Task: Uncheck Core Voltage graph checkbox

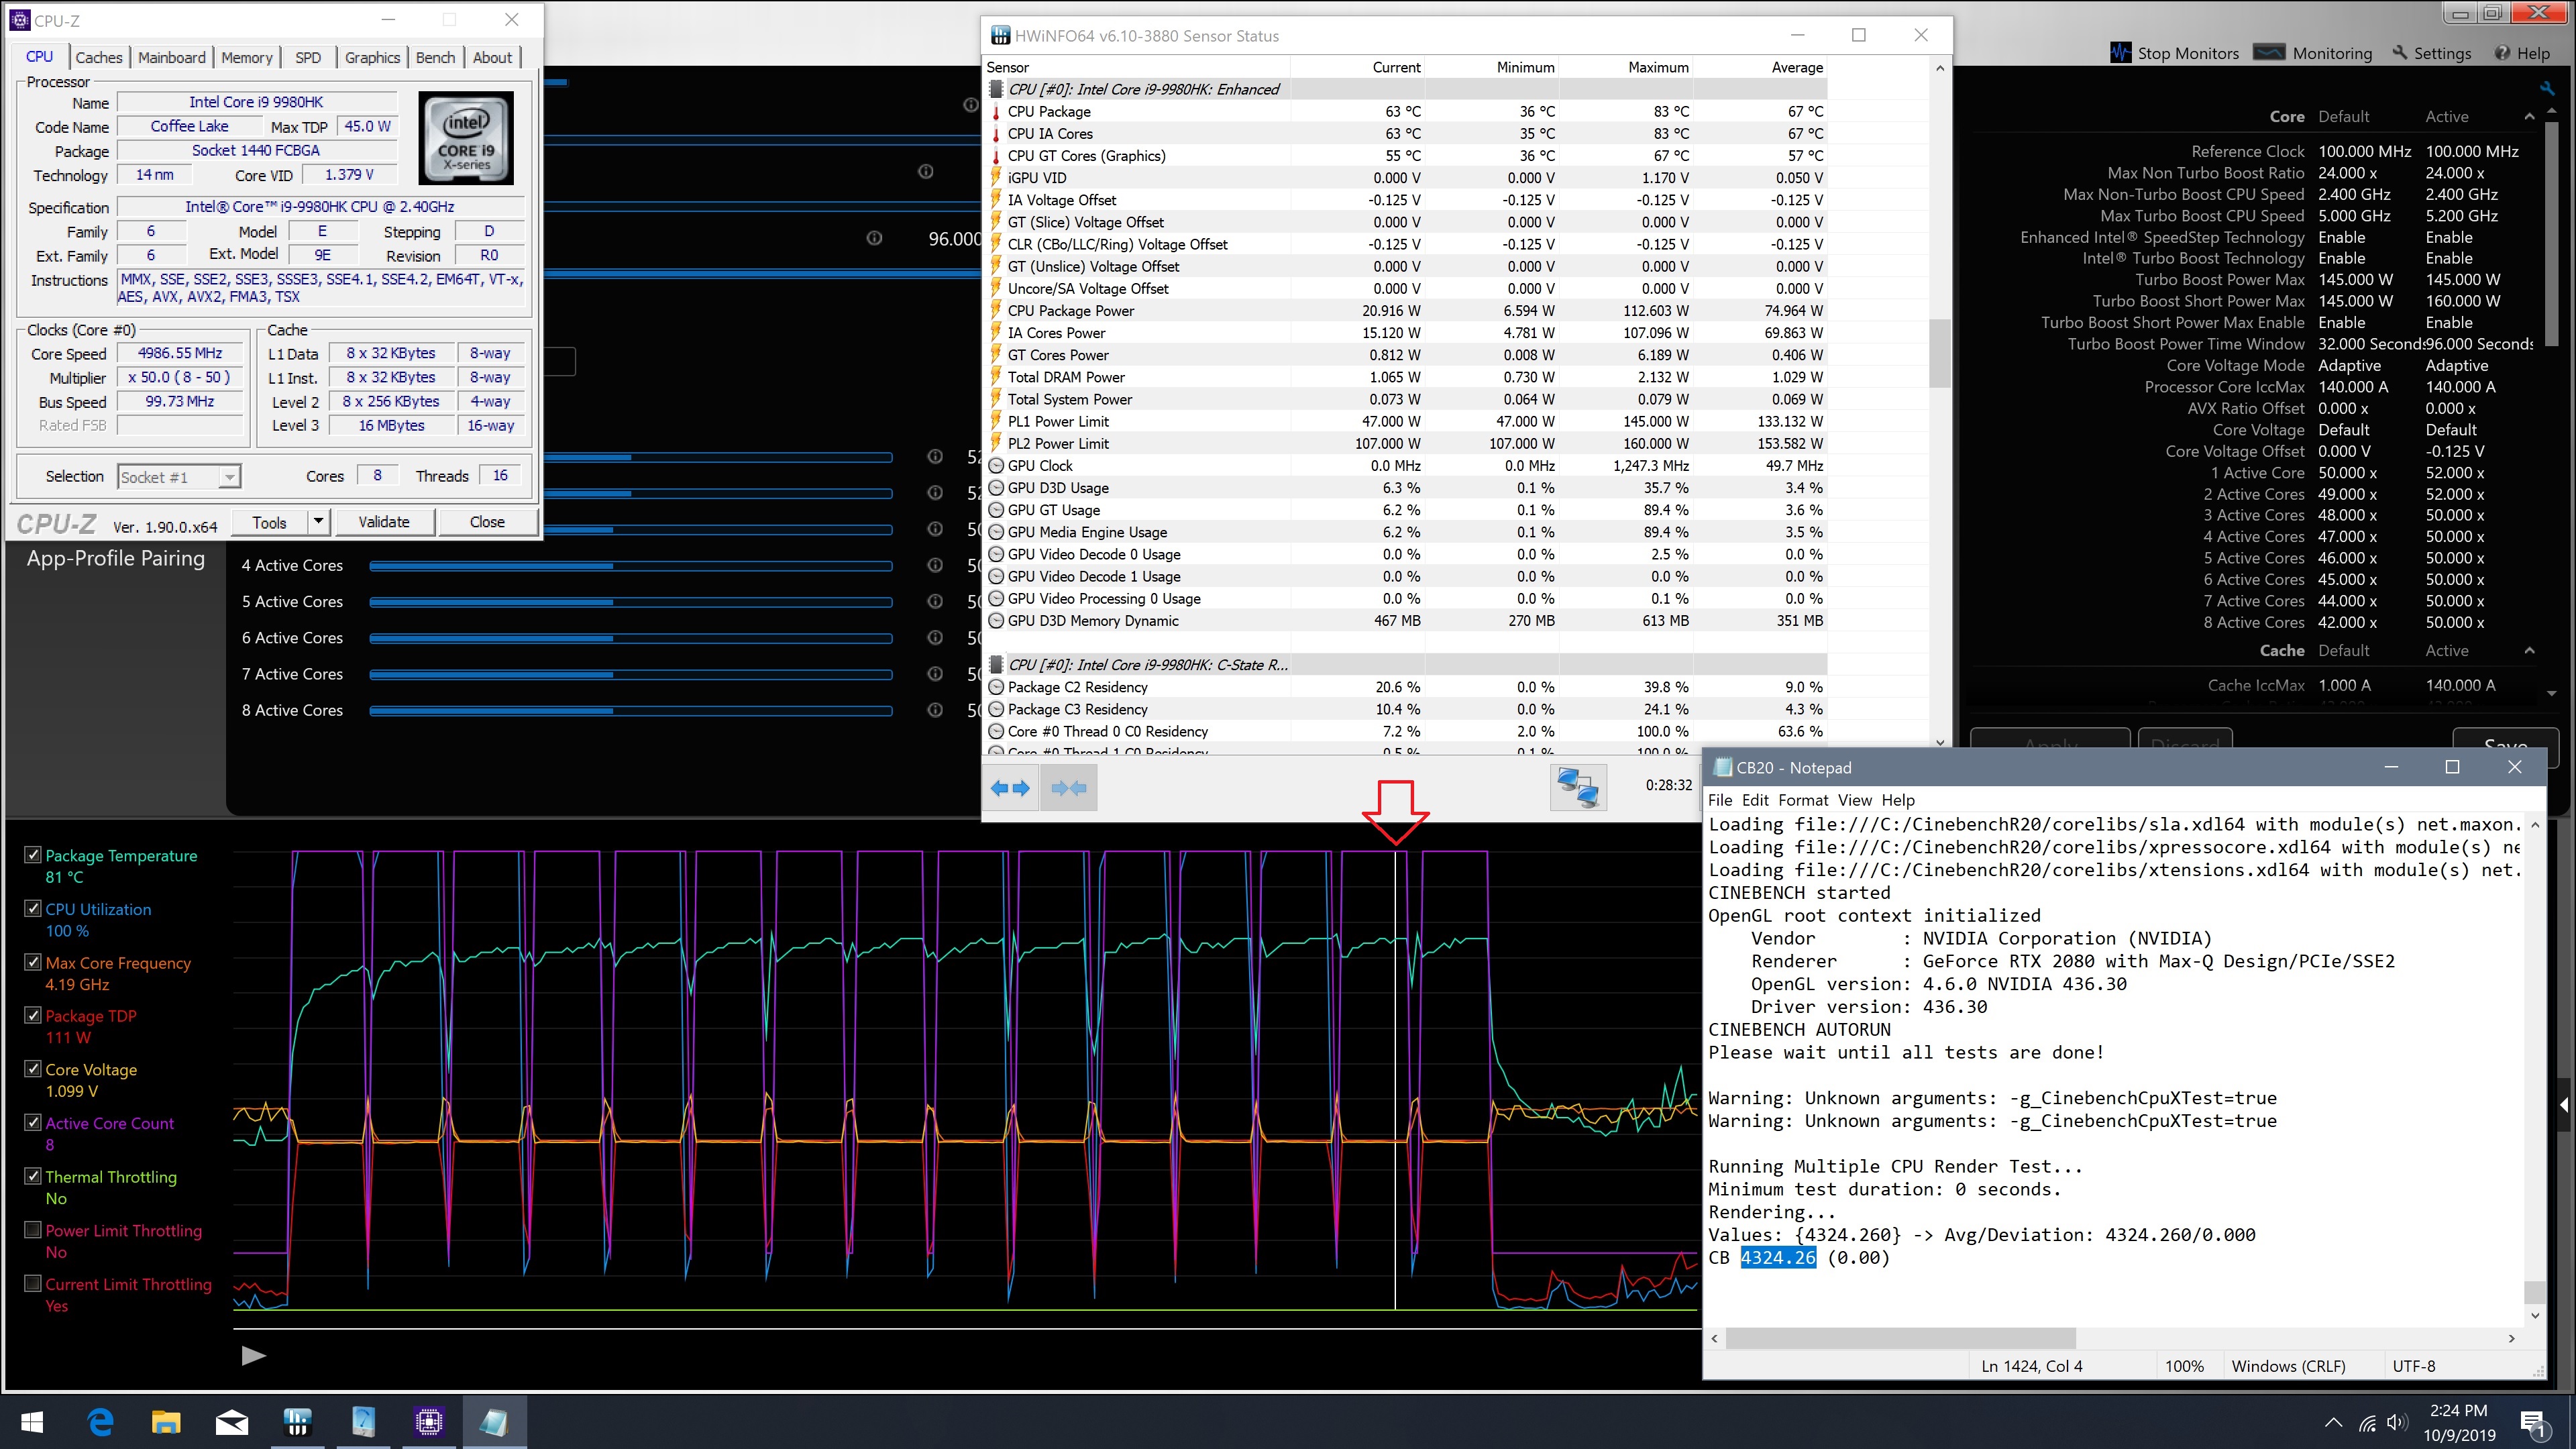Action: (x=33, y=1069)
